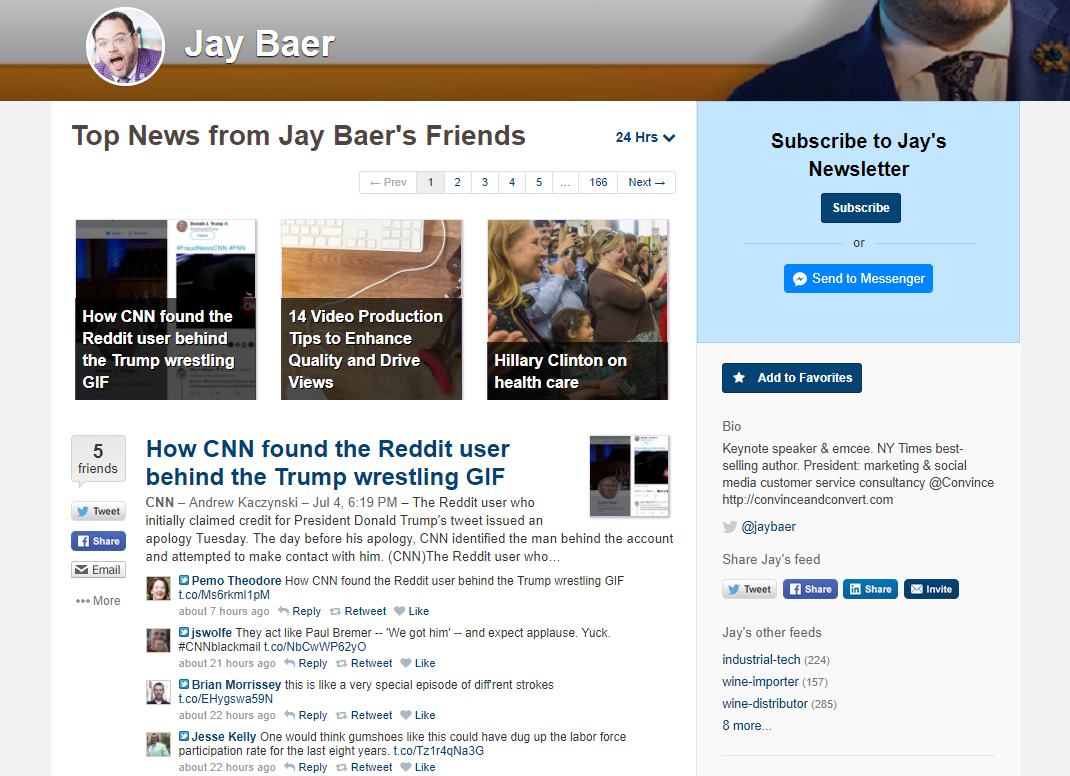Screen dimensions: 1070x776
Task: Open the jswolfe username link
Action: point(212,633)
